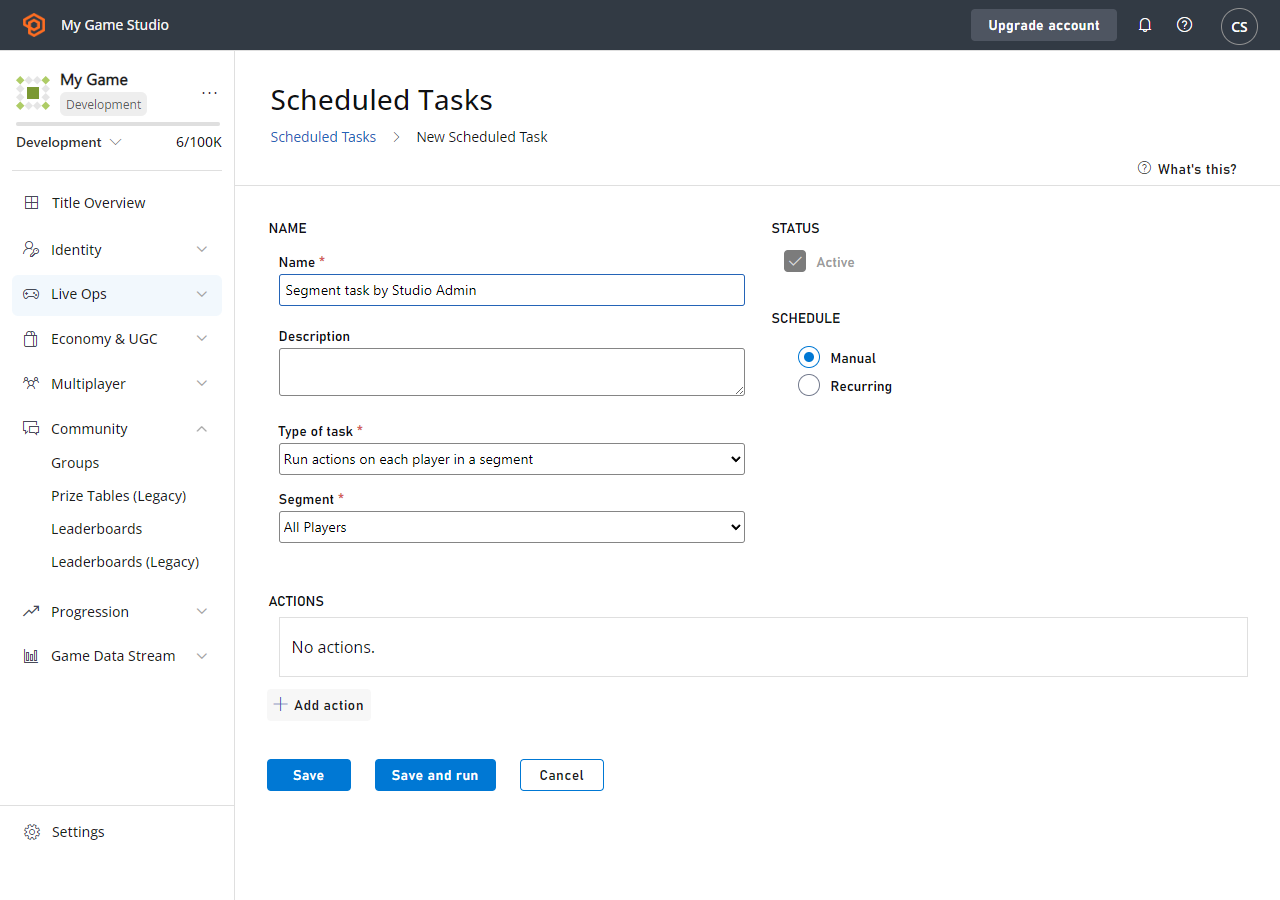This screenshot has width=1280, height=900.
Task: Click the Live Ops gamepad icon
Action: (32, 294)
